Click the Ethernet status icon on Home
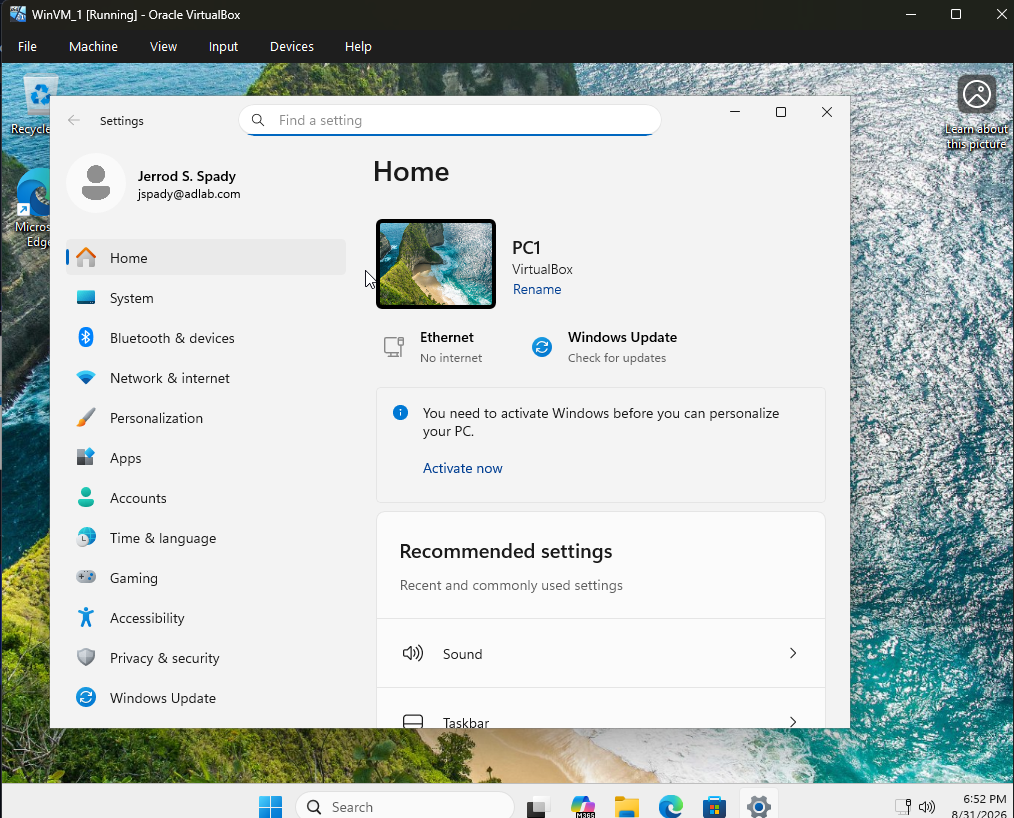The height and width of the screenshot is (818, 1014). click(x=394, y=347)
